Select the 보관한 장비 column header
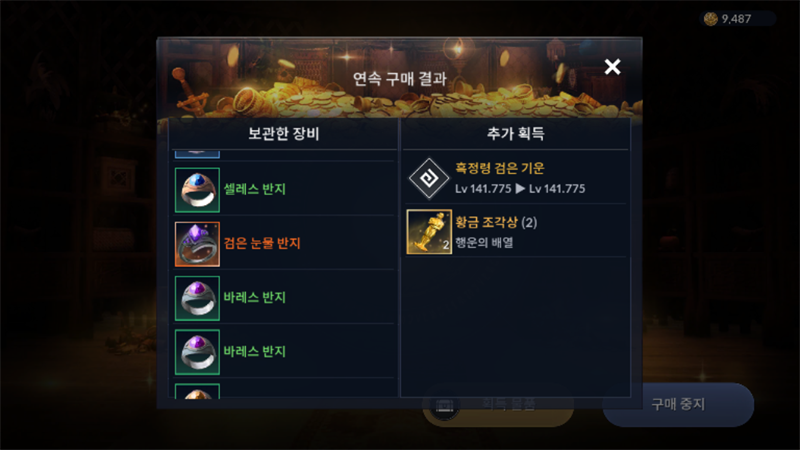Screen dimensions: 800x450 283,134
